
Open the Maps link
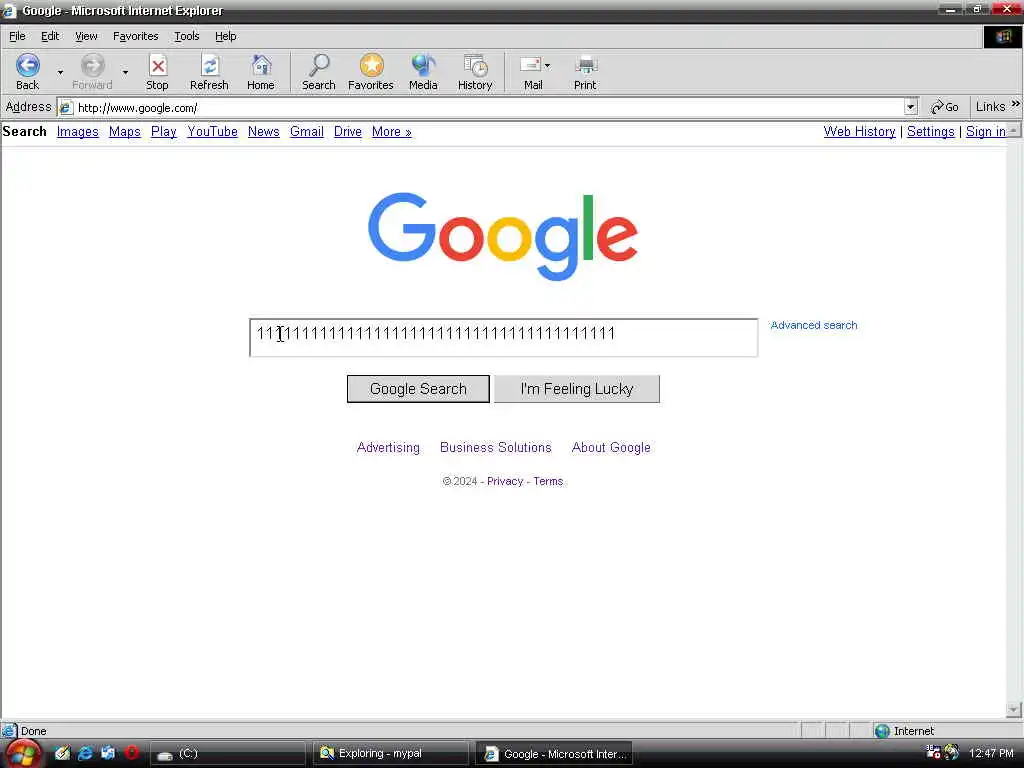pyautogui.click(x=125, y=132)
